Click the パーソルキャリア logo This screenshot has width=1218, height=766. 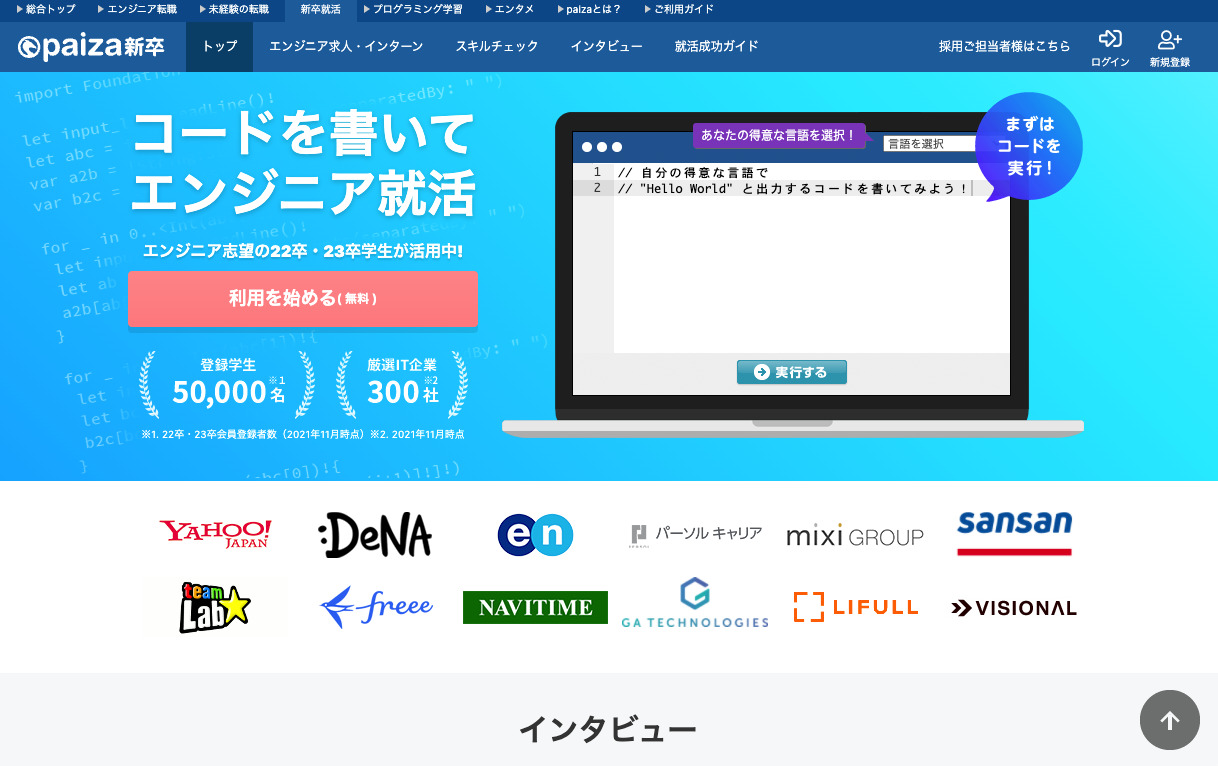[696, 535]
